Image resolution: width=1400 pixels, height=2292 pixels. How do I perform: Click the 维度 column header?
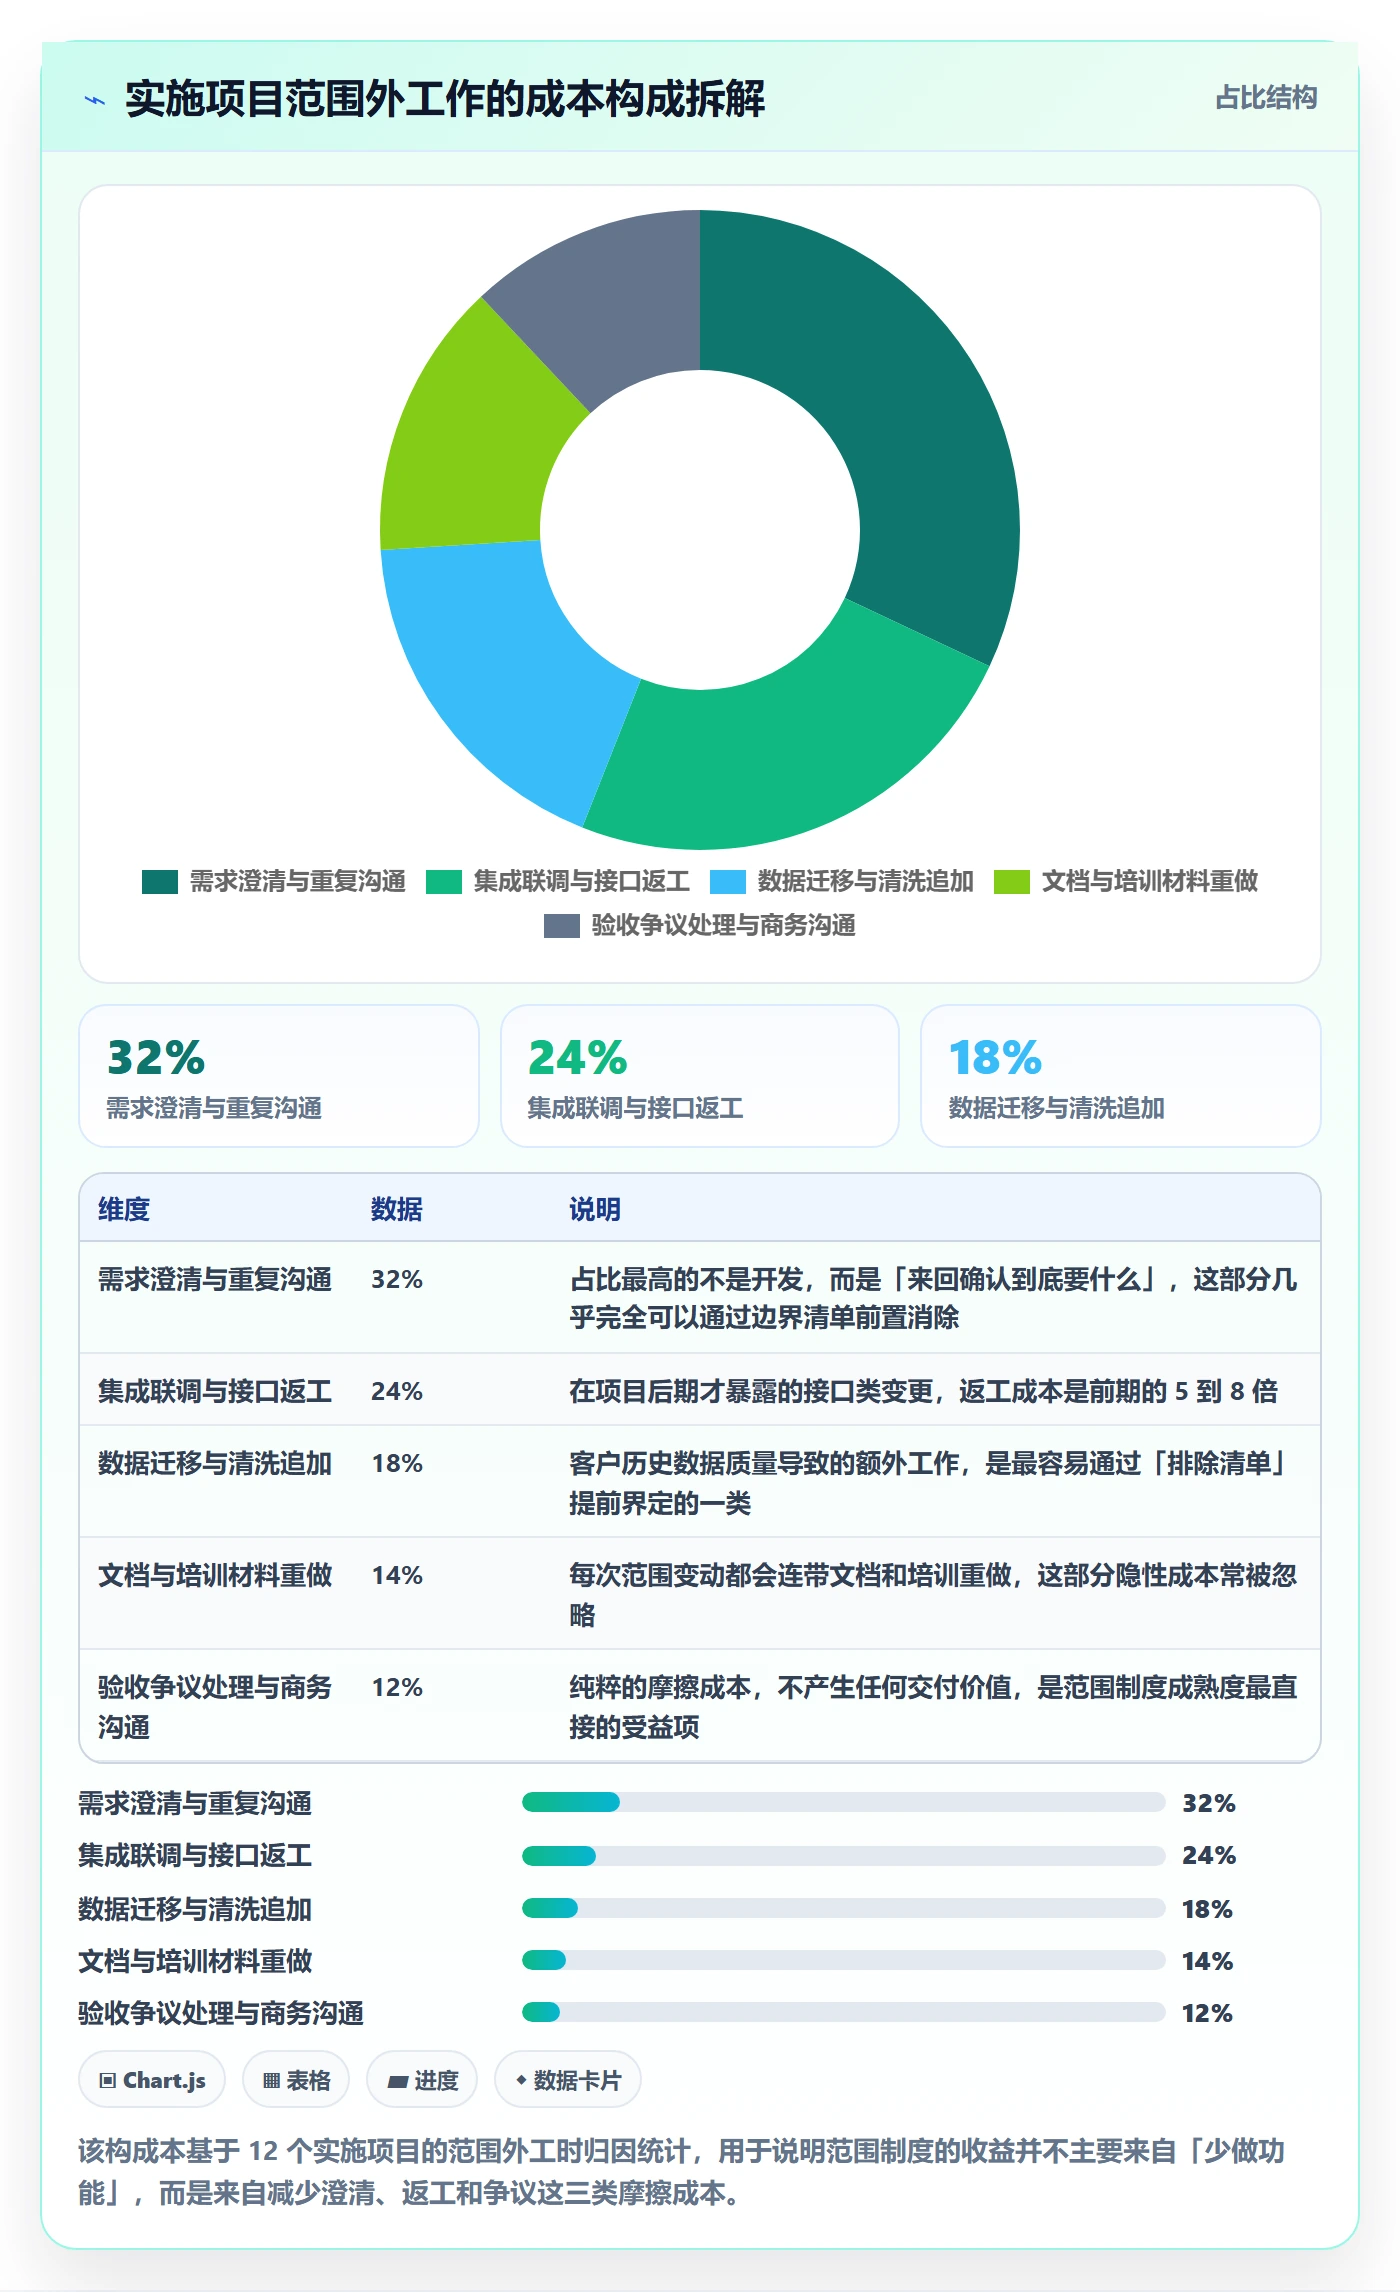124,1209
